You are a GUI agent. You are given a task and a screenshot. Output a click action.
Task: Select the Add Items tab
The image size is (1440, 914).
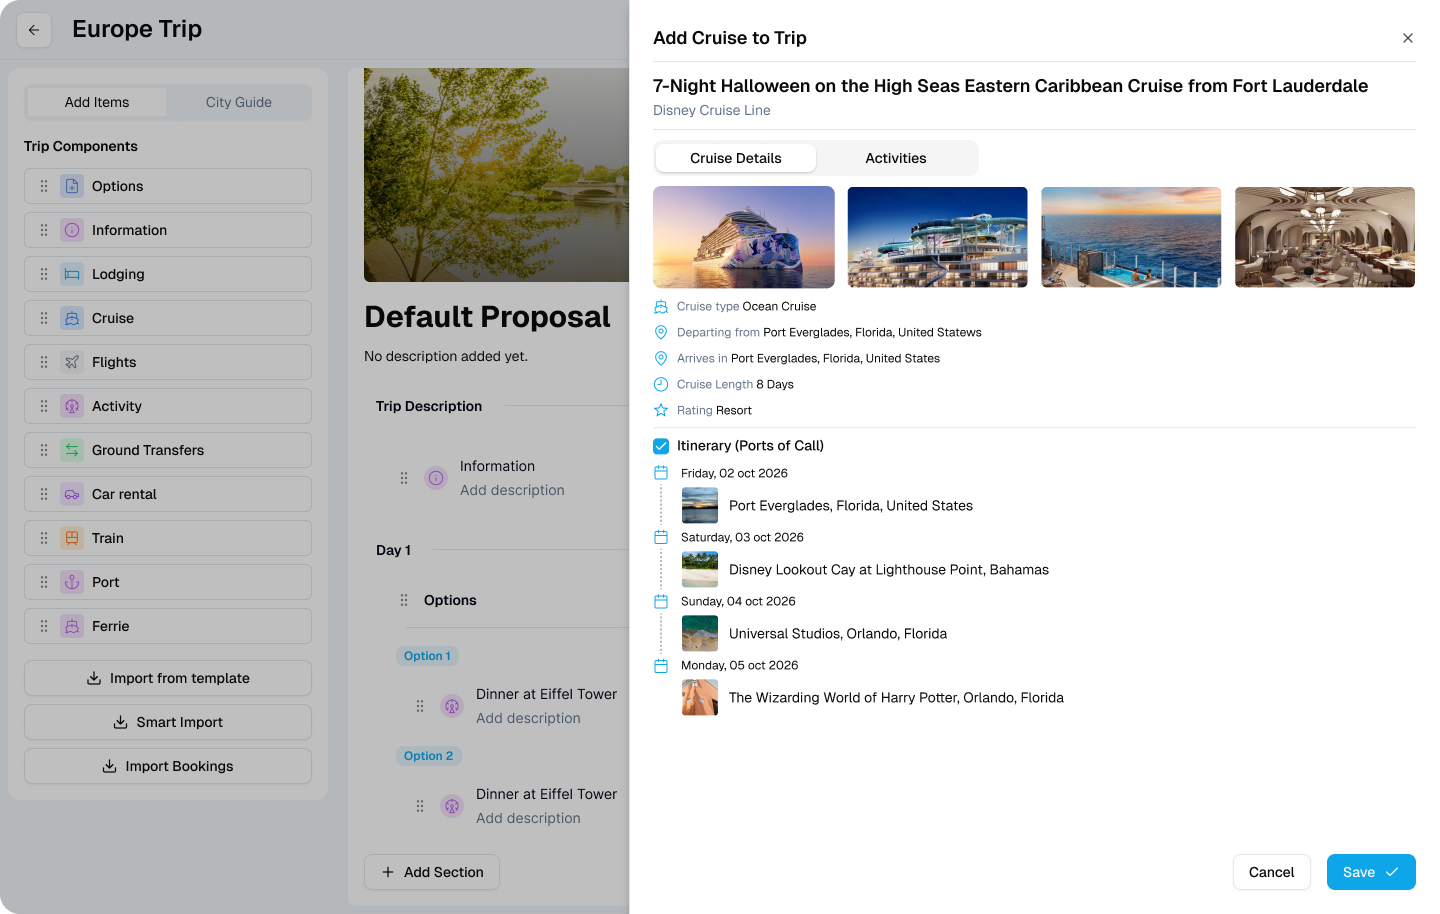pyautogui.click(x=97, y=102)
